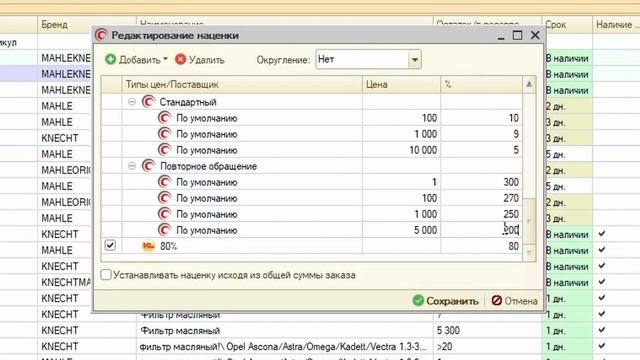This screenshot has width=640, height=360.
Task: Click the checkmark in the KNECHTMA row
Action: (x=602, y=282)
